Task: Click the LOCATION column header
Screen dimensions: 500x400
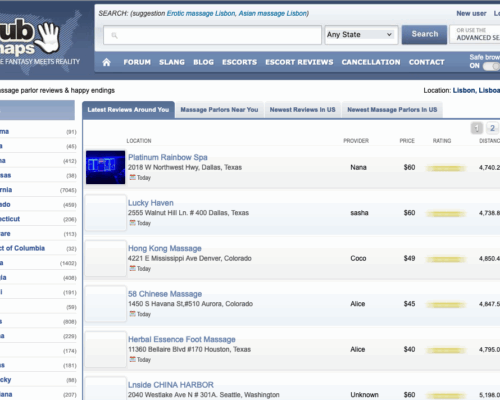Action: 139,141
